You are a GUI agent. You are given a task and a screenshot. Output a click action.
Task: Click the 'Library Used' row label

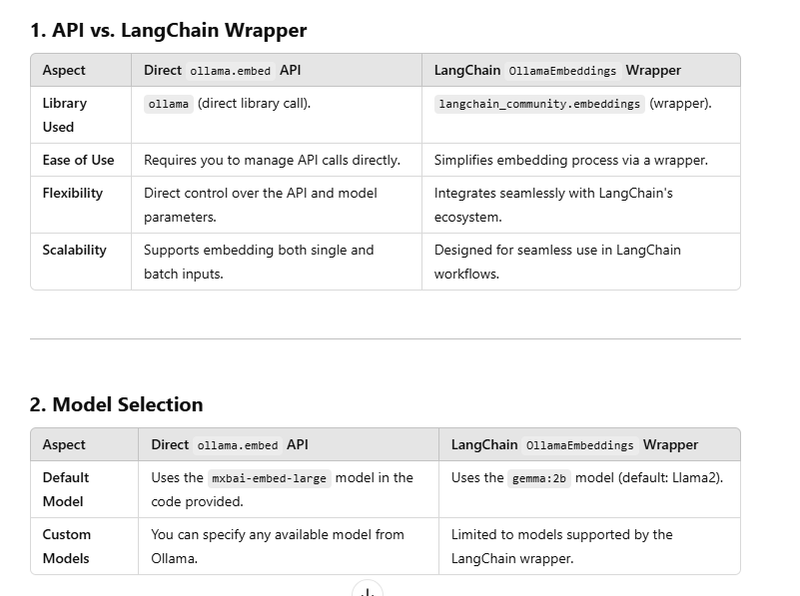coord(64,115)
